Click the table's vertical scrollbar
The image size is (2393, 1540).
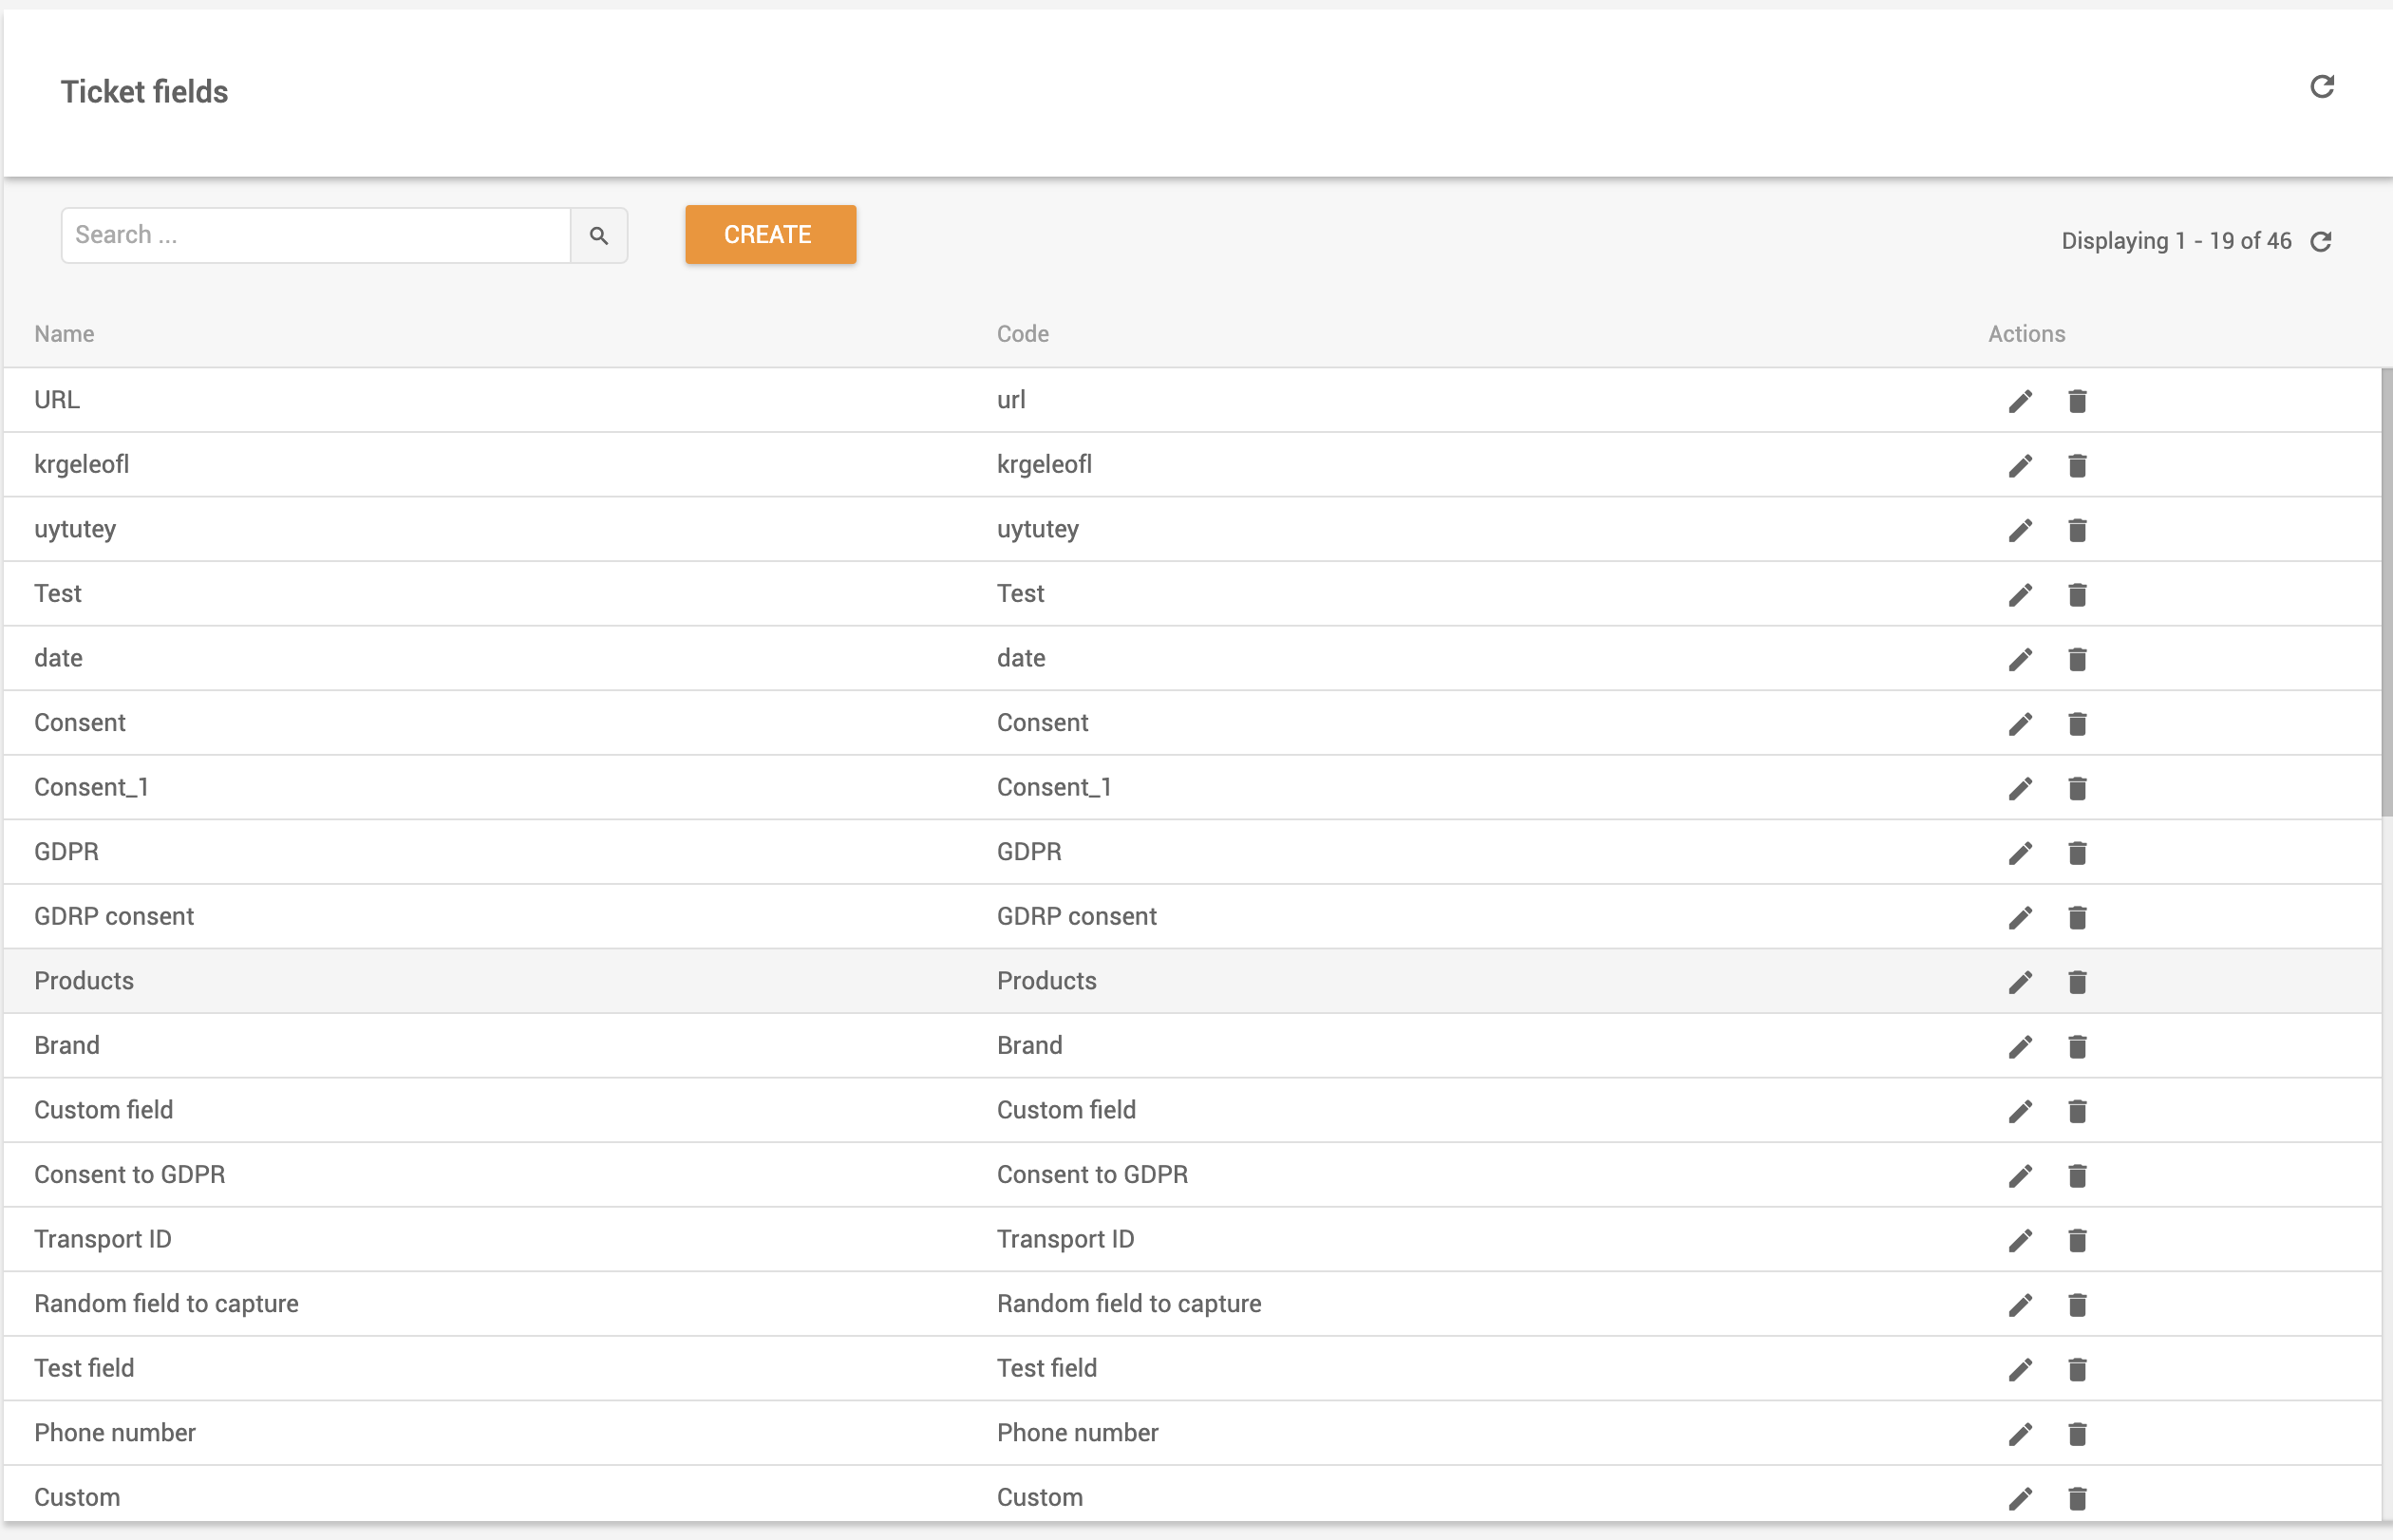tap(2386, 592)
